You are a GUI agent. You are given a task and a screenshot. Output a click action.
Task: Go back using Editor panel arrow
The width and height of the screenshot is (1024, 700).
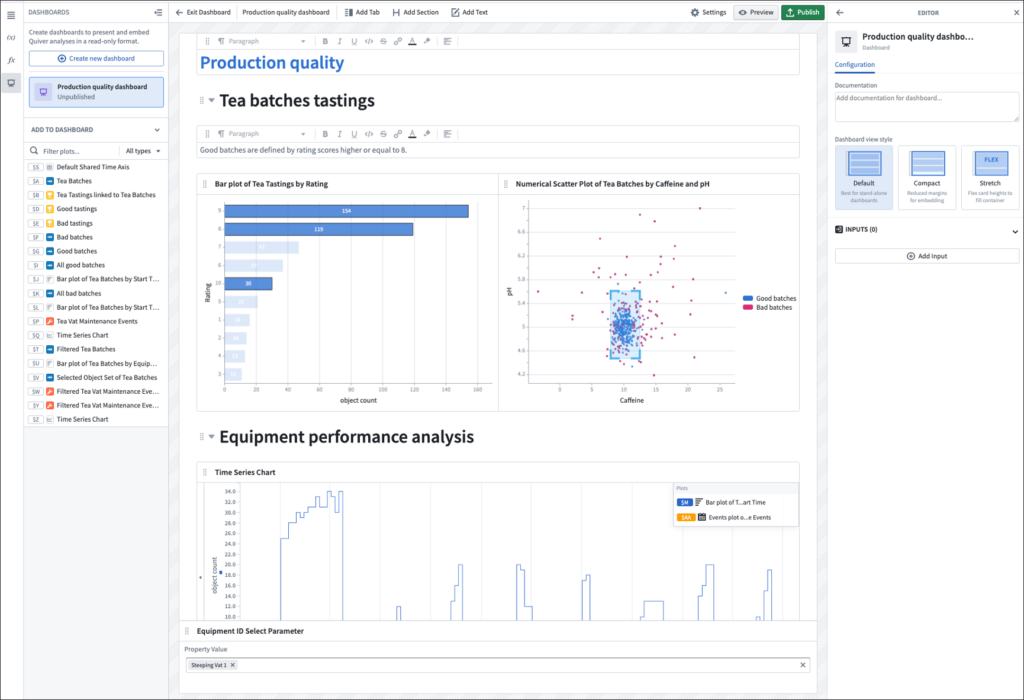pos(839,12)
